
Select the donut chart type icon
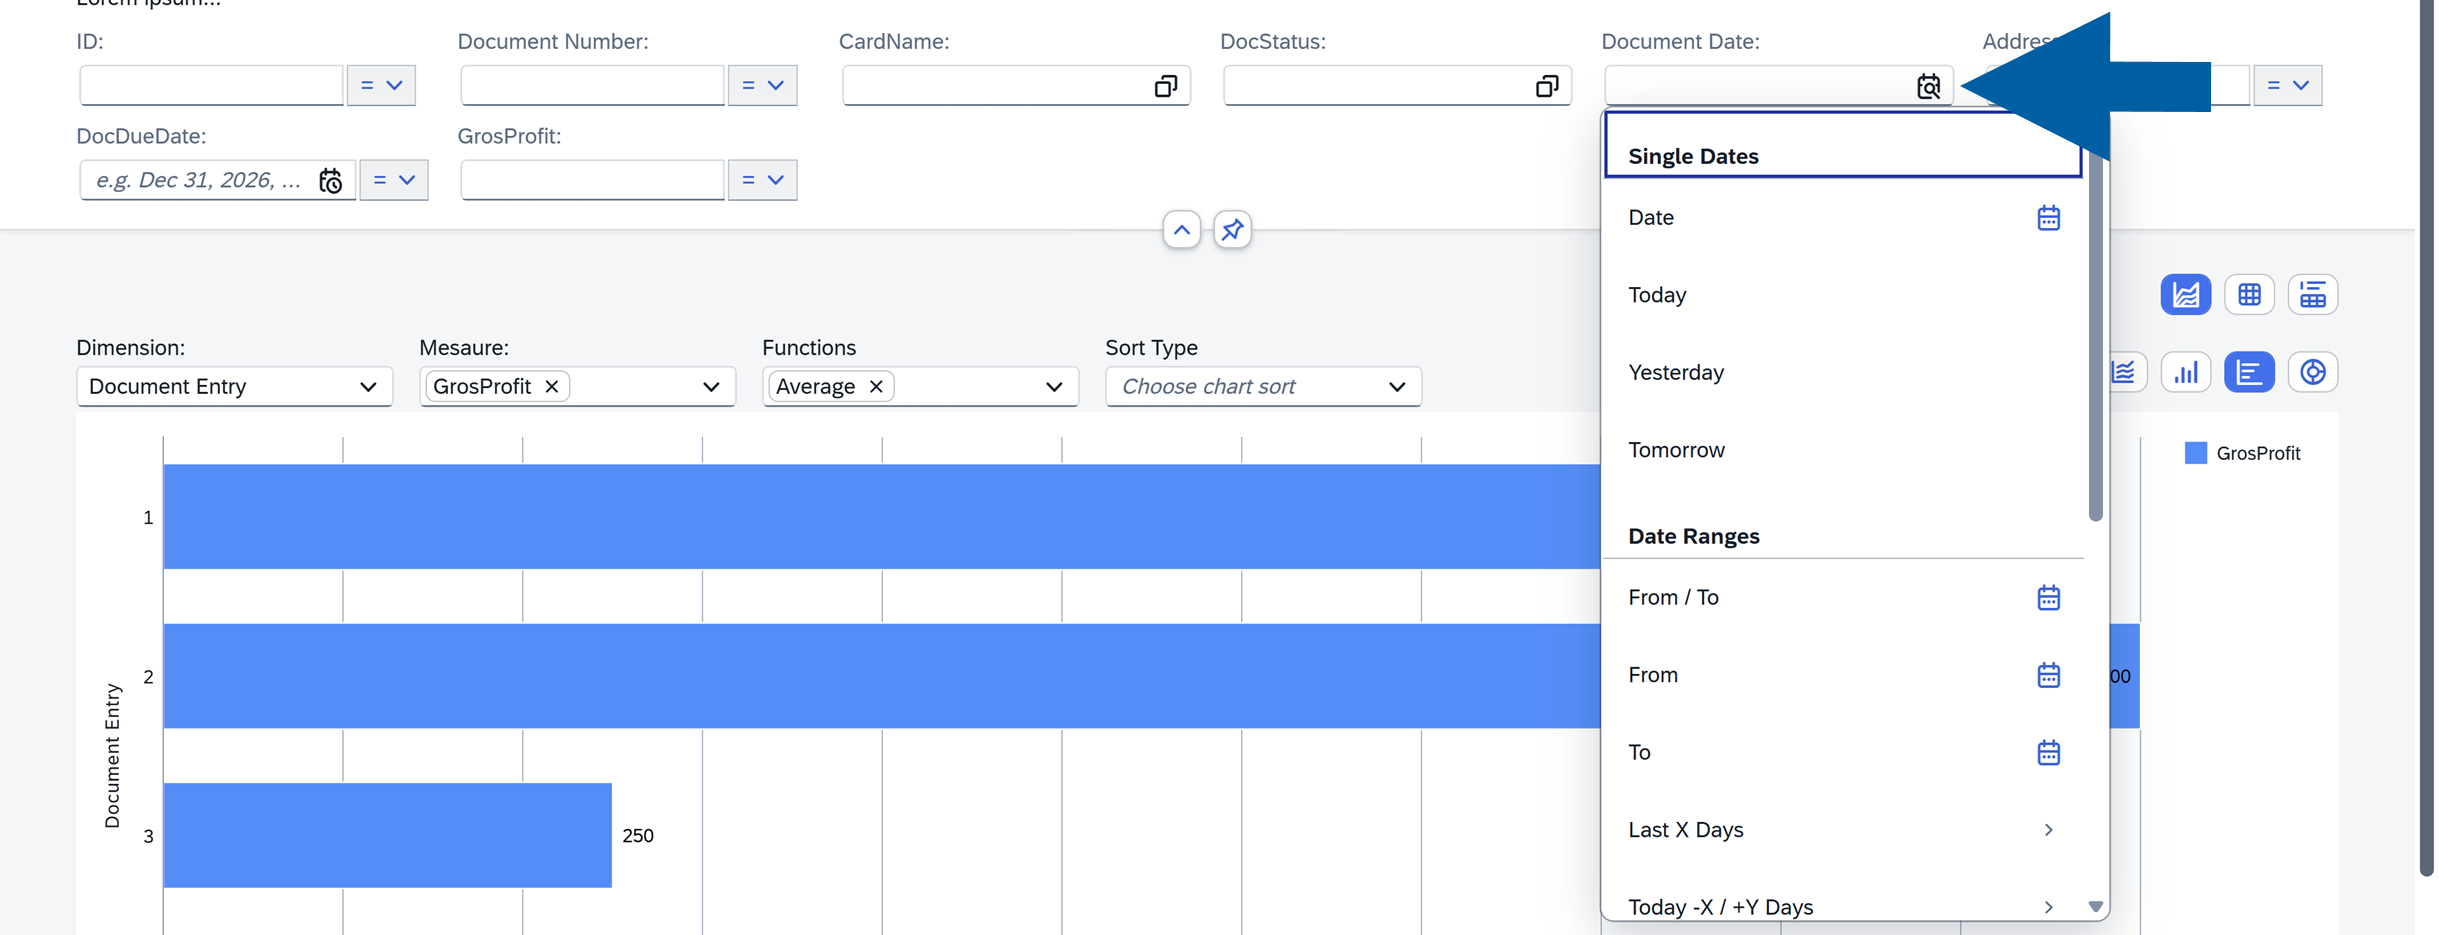pyautogui.click(x=2312, y=372)
